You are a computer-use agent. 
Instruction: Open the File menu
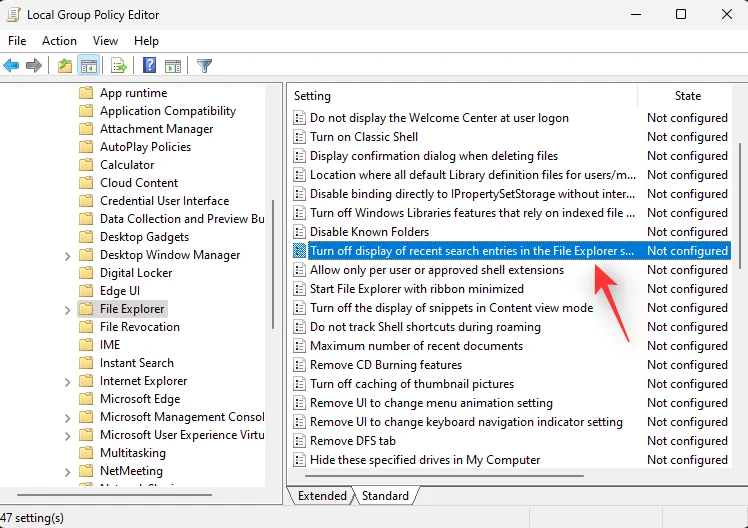tap(17, 41)
